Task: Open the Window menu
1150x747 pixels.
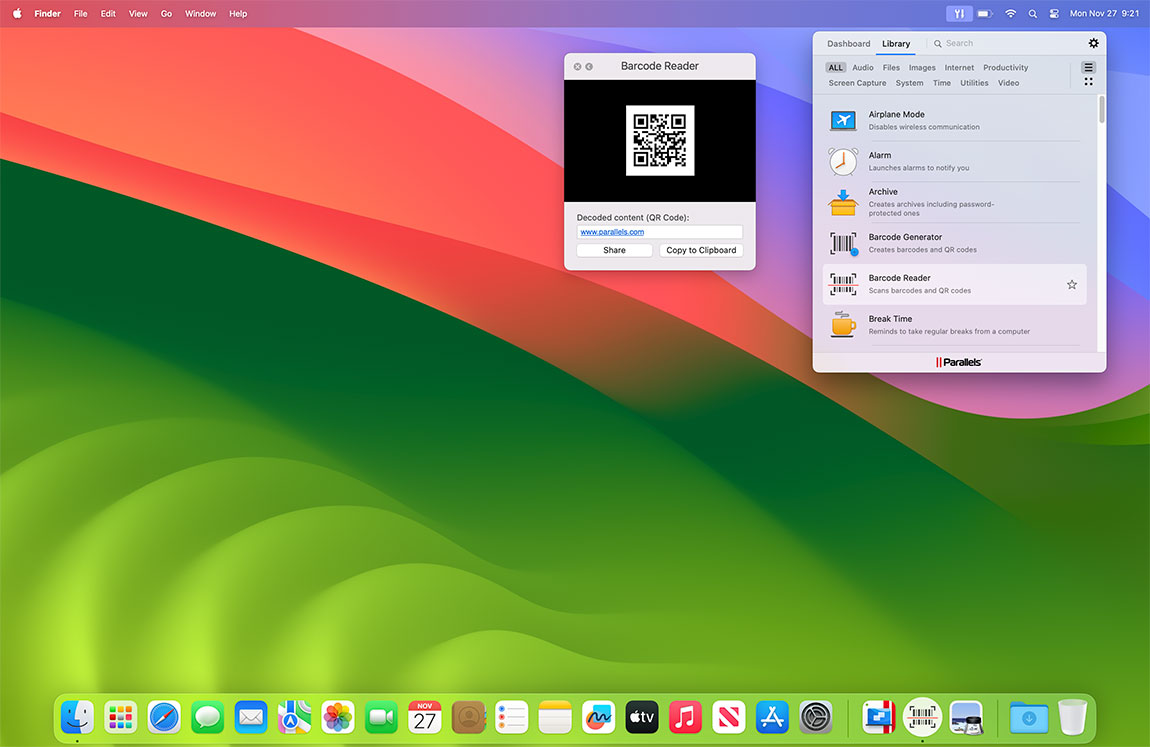Action: point(200,13)
